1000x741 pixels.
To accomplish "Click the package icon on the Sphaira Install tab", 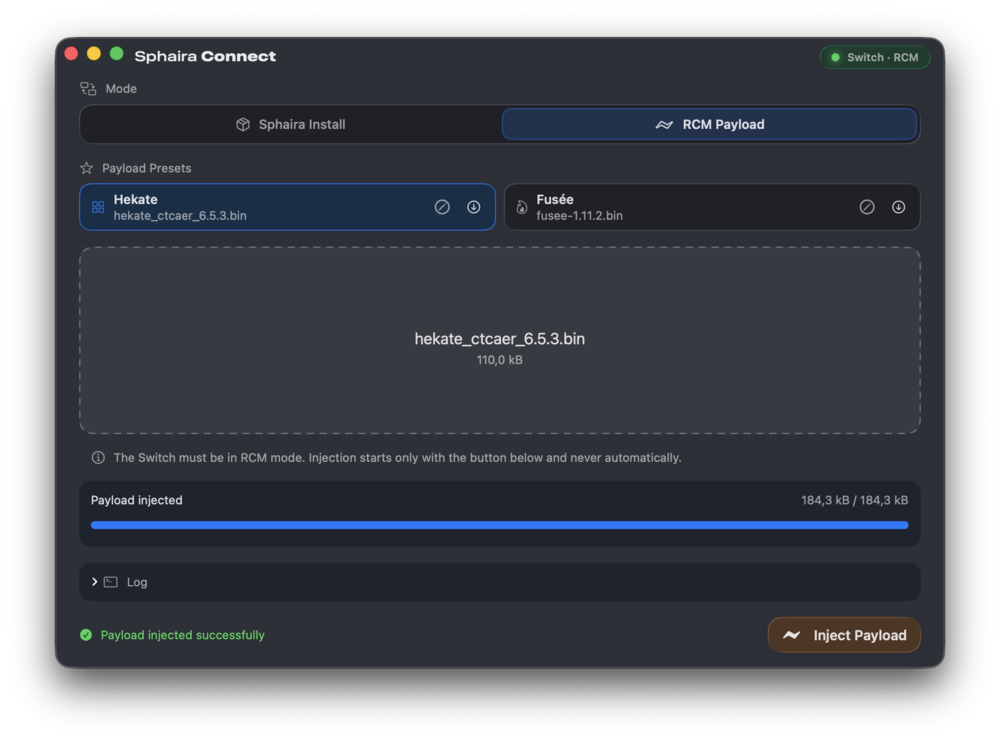I will coord(243,124).
